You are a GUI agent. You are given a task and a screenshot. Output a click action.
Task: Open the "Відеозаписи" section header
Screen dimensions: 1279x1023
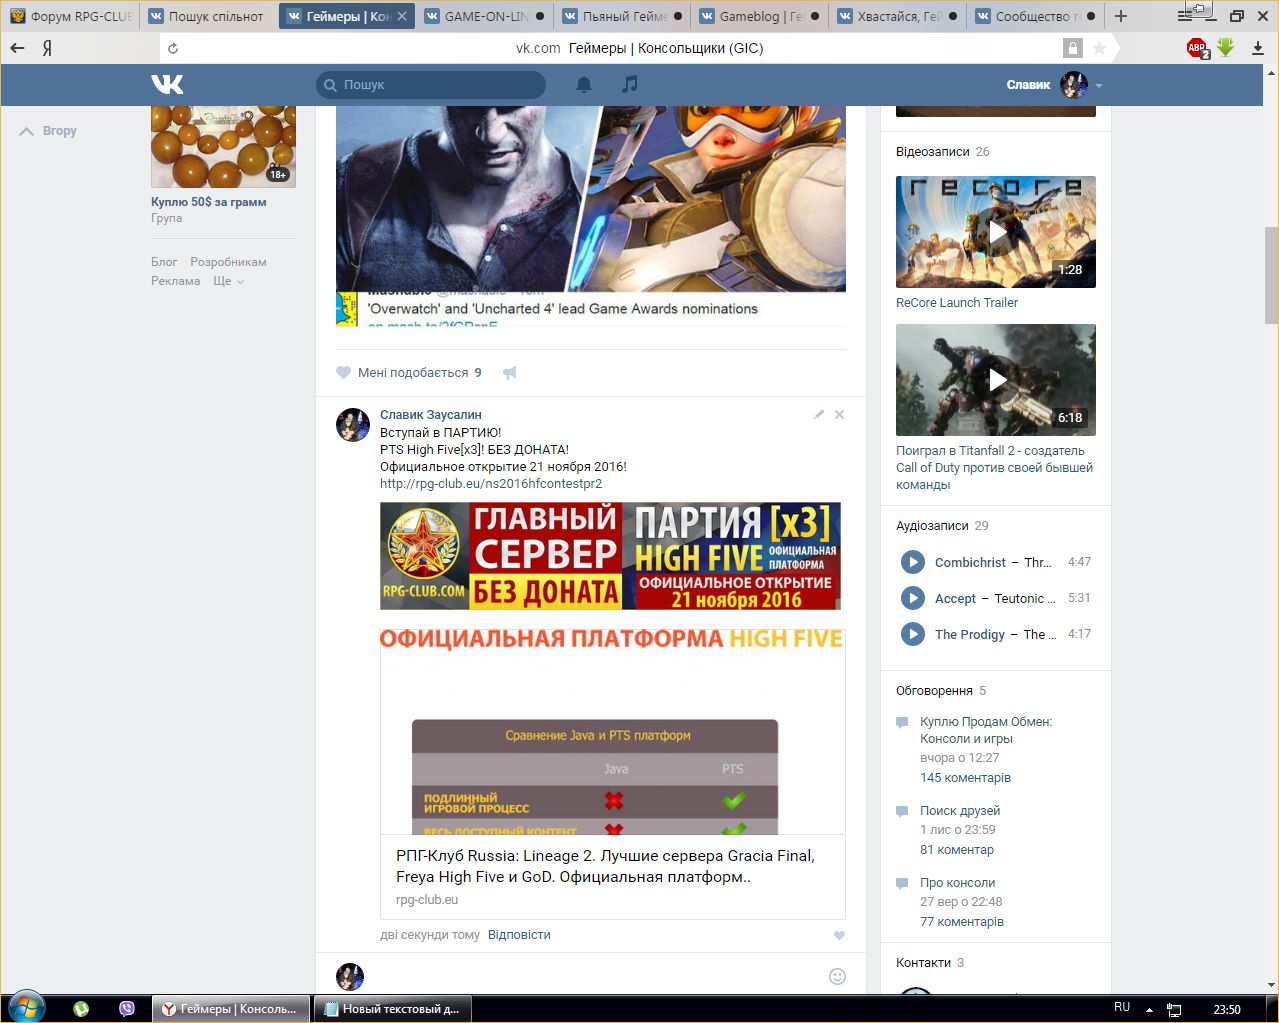pos(933,152)
